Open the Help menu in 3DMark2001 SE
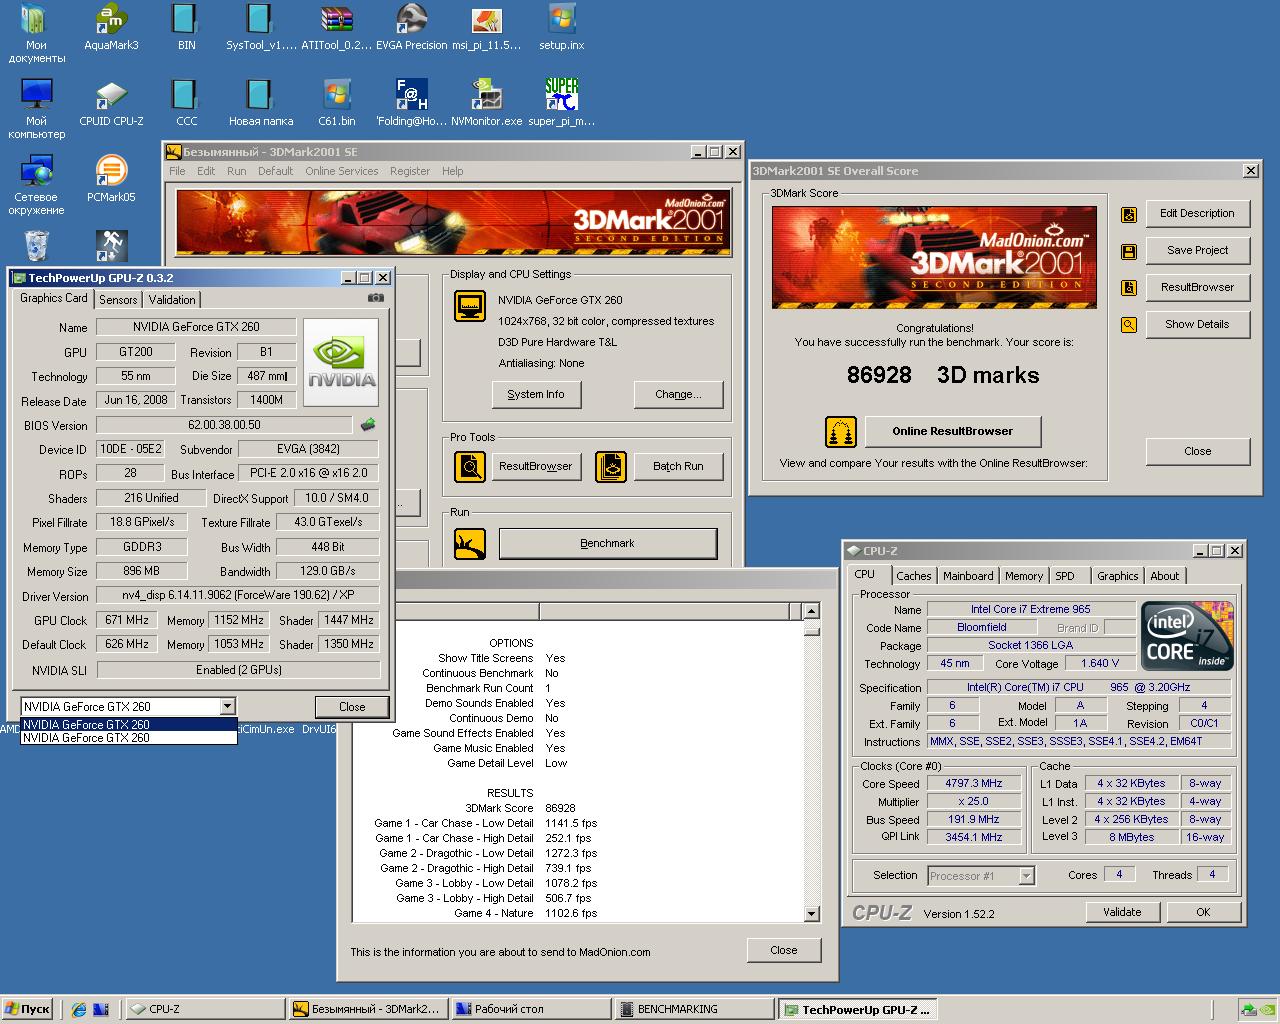The image size is (1280, 1024). pos(452,171)
